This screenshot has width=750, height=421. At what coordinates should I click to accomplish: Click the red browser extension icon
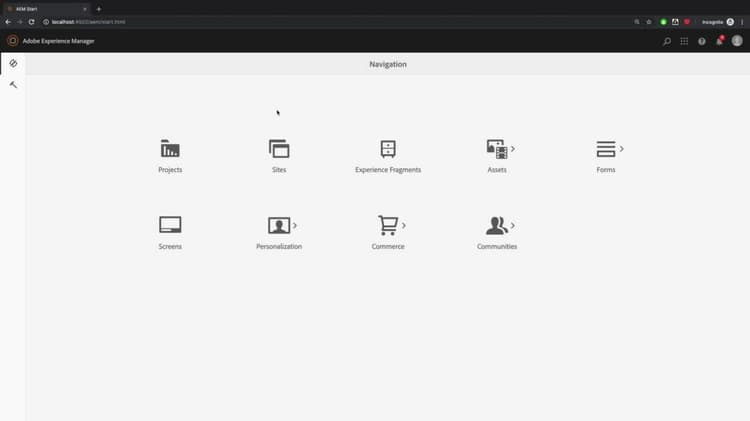[687, 22]
